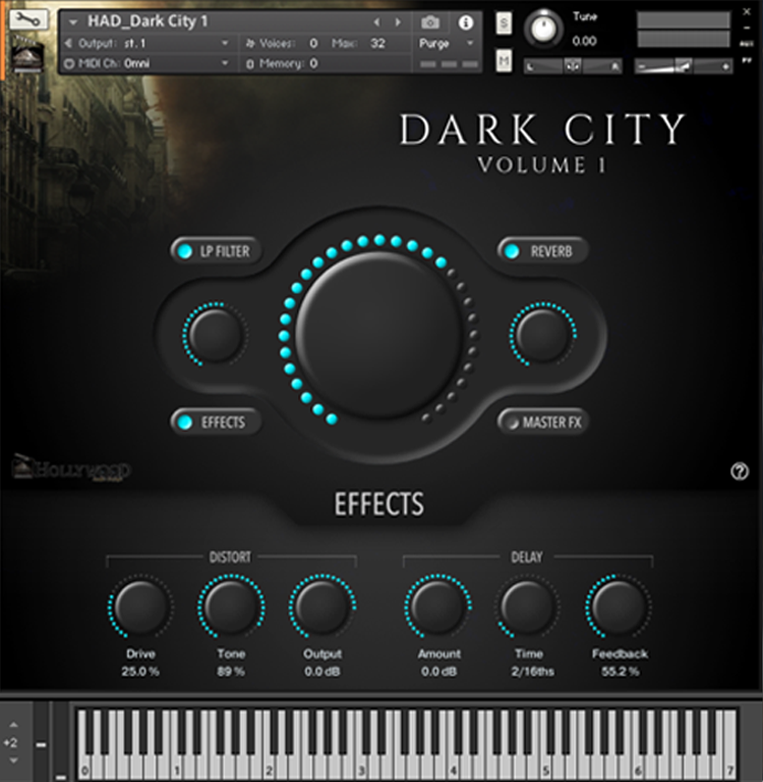Open the help question mark icon

point(739,471)
